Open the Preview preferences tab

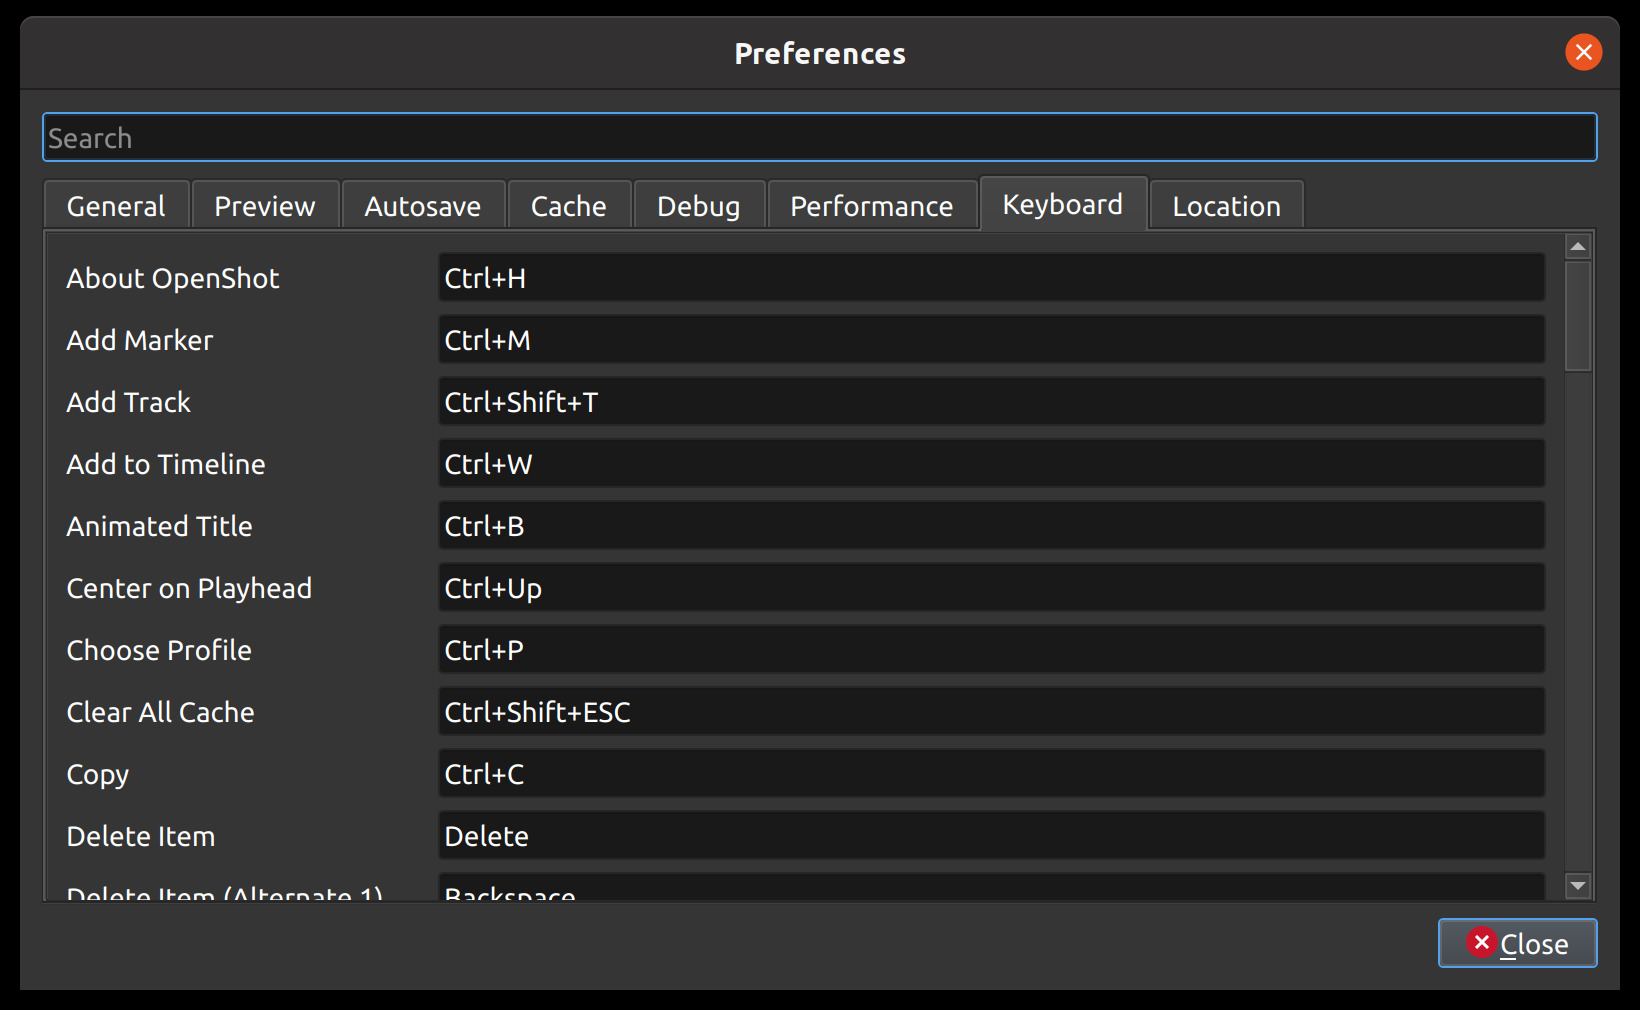coord(264,205)
